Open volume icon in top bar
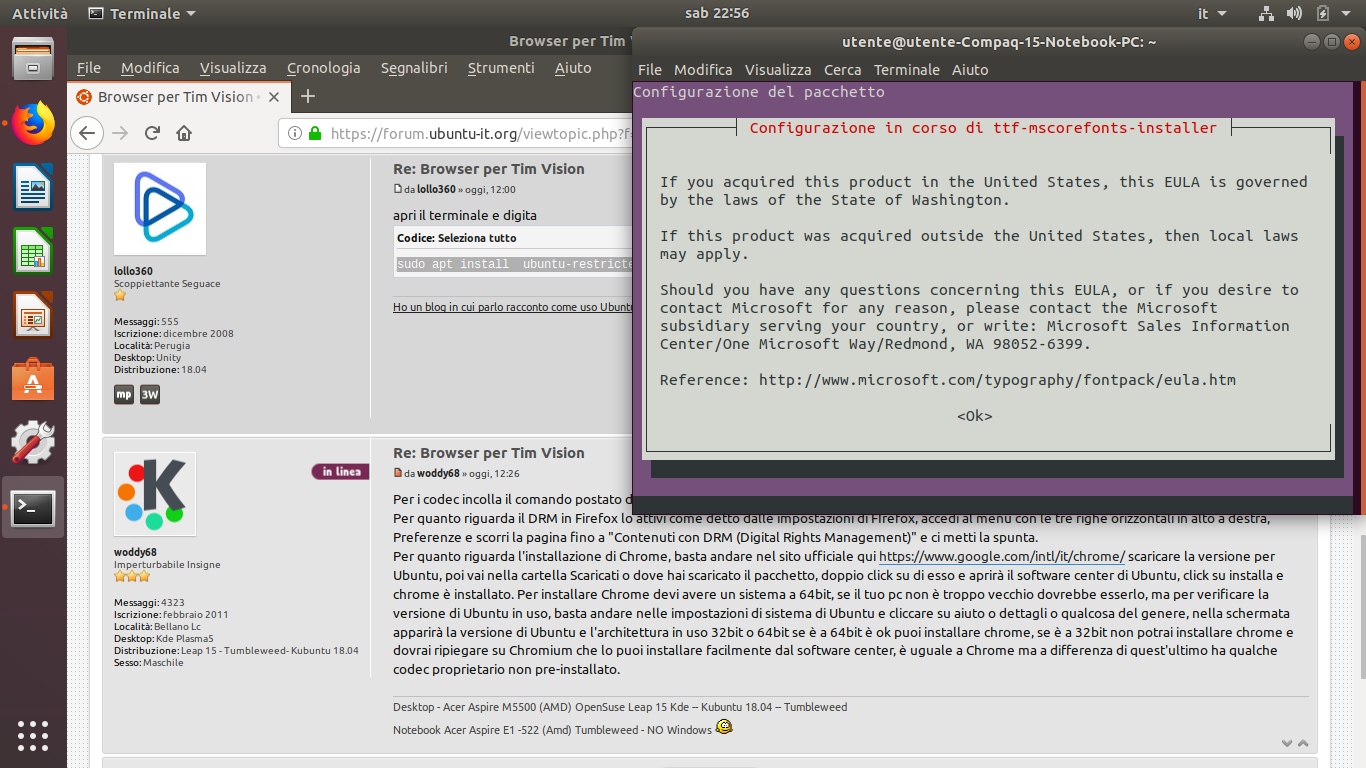The width and height of the screenshot is (1366, 768). coord(1294,14)
